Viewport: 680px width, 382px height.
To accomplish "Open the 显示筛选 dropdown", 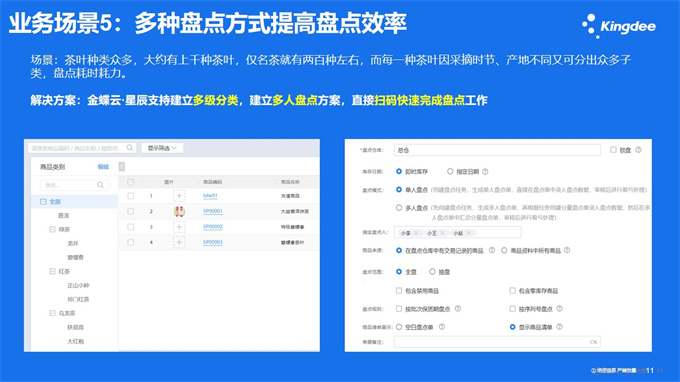I will pyautogui.click(x=162, y=148).
